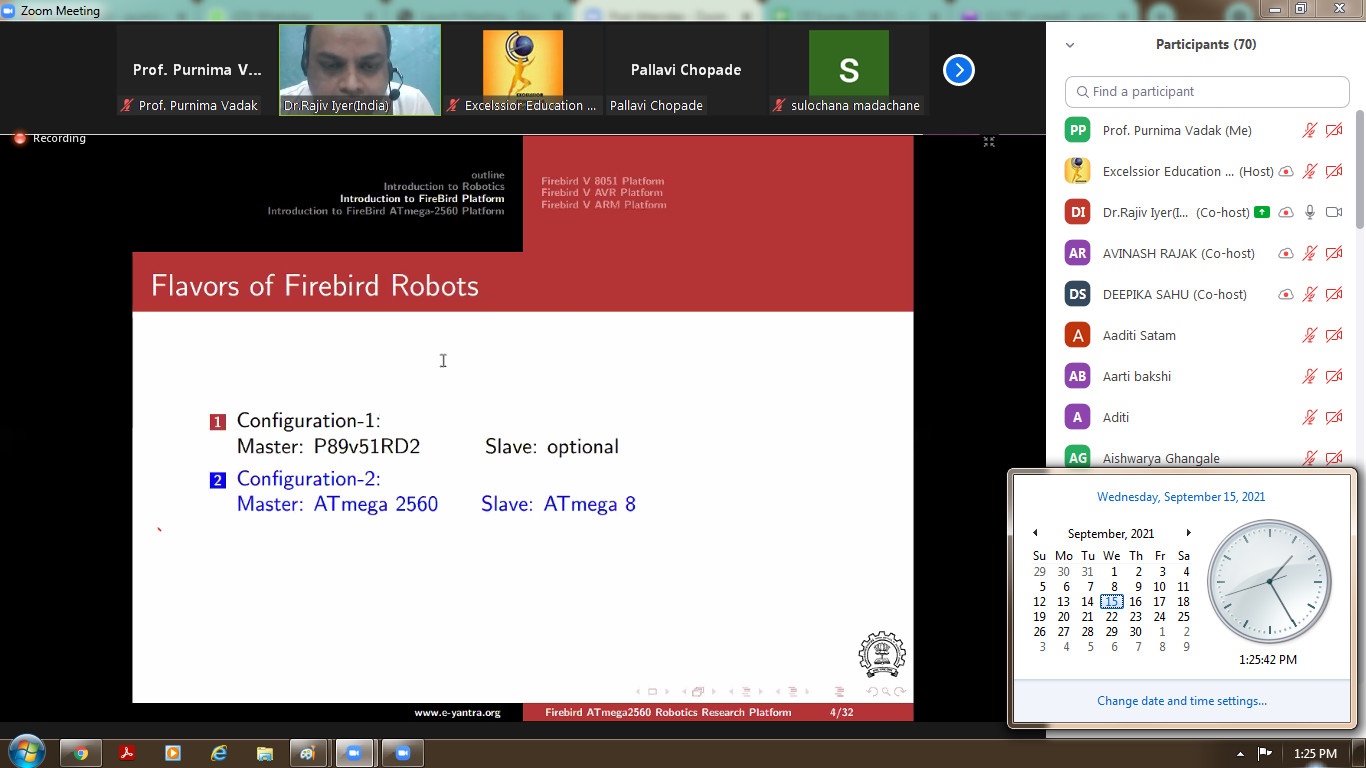Open Google Chrome from the taskbar

[81, 753]
